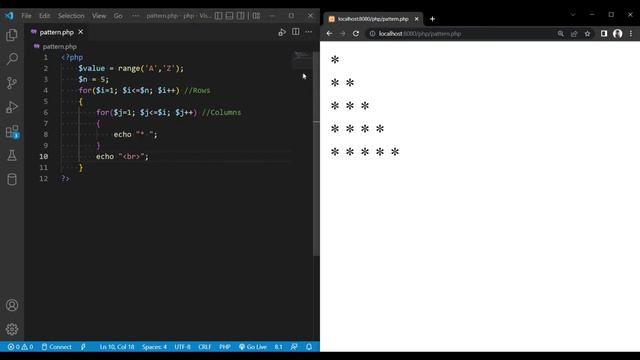Click the errors and warnings status indicator
The height and width of the screenshot is (360, 640).
20,347
